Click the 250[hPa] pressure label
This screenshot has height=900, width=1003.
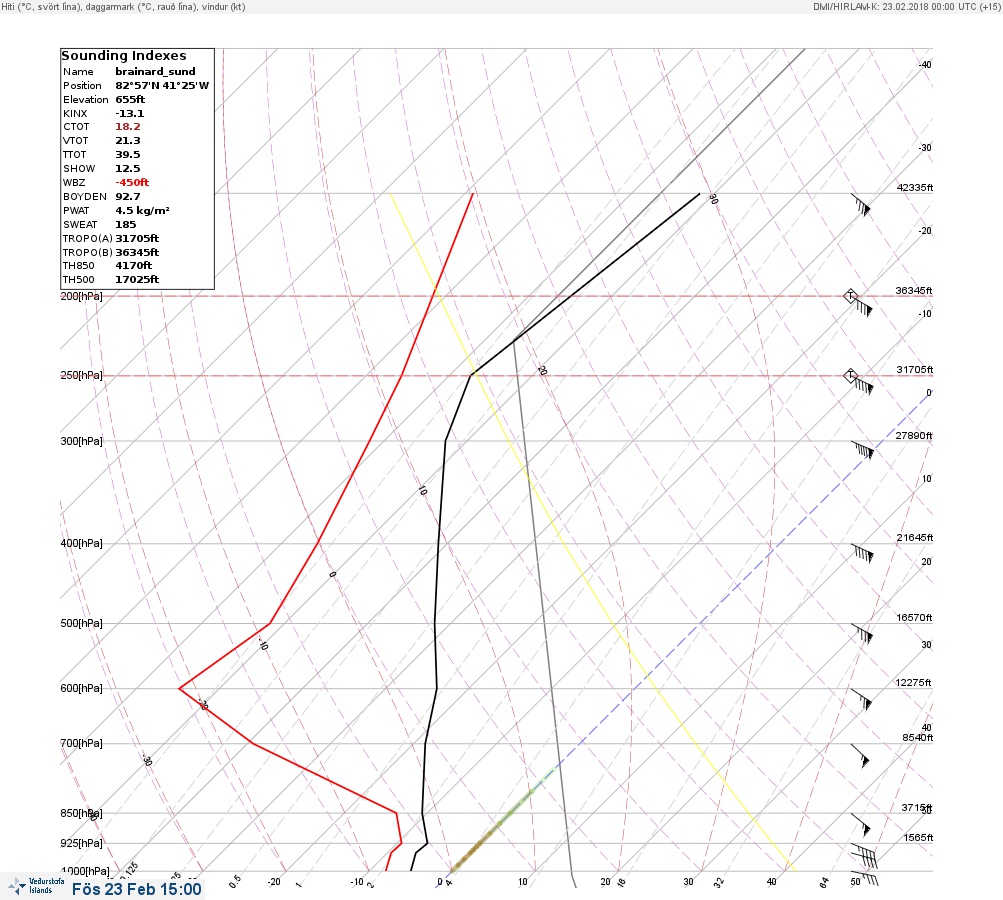tap(81, 375)
